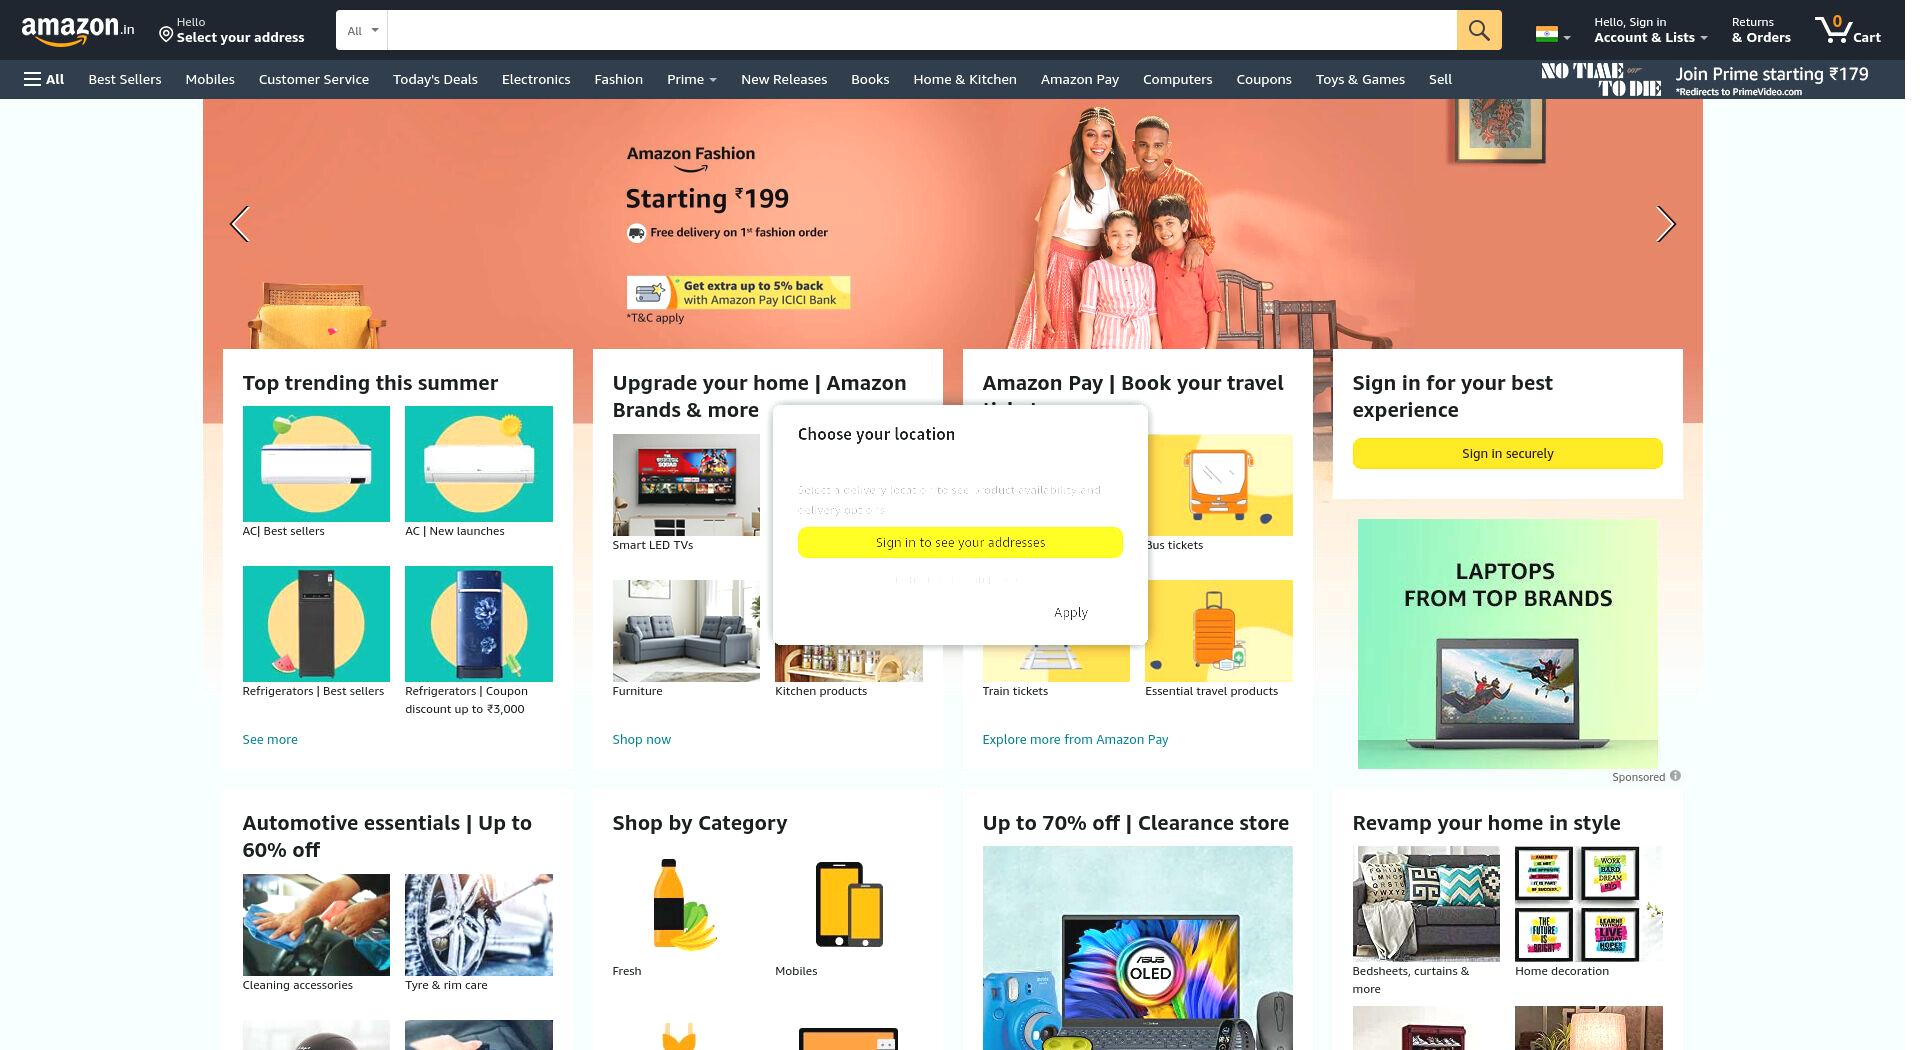1920x1050 pixels.
Task: Open Clearance store ASUS OLED image
Action: (1137, 948)
